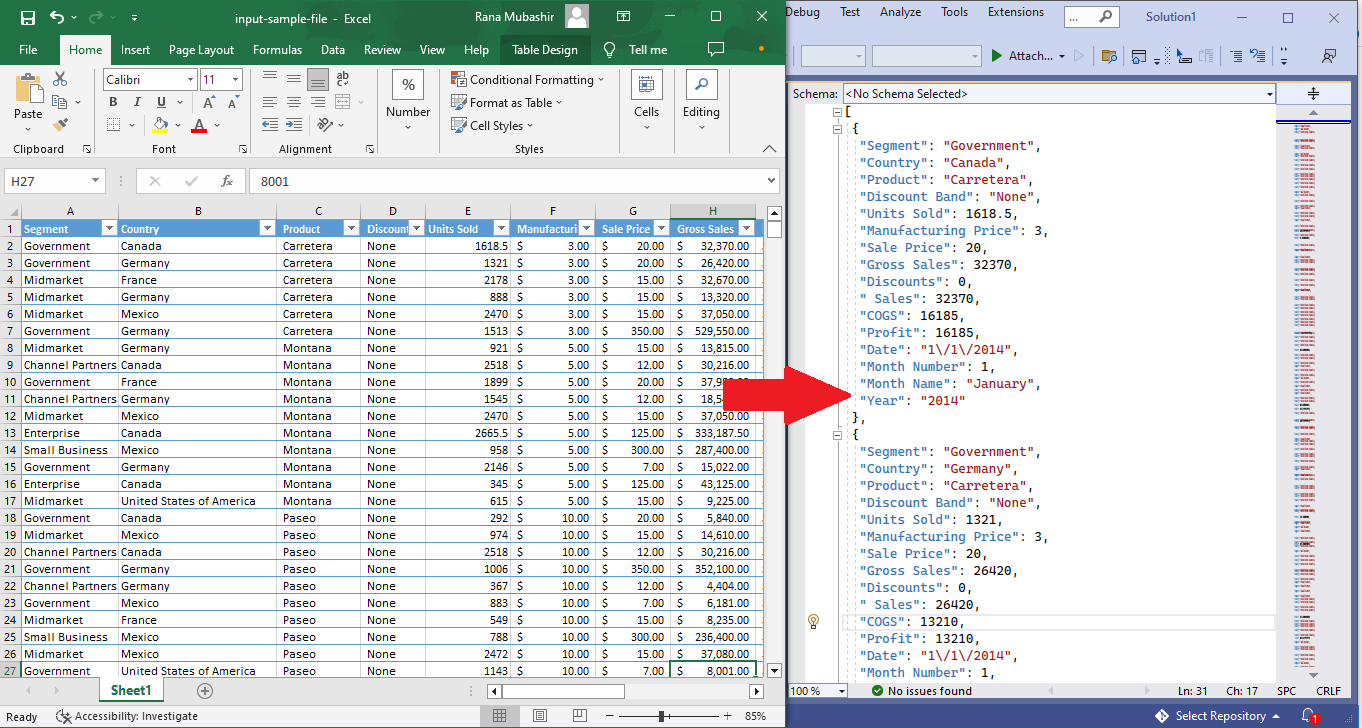The image size is (1362, 728).
Task: Open Cell Styles menu
Action: click(493, 125)
